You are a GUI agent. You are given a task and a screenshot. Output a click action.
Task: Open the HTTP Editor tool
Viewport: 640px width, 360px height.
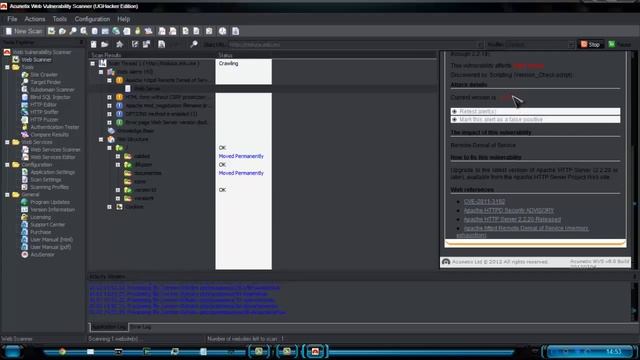point(43,104)
